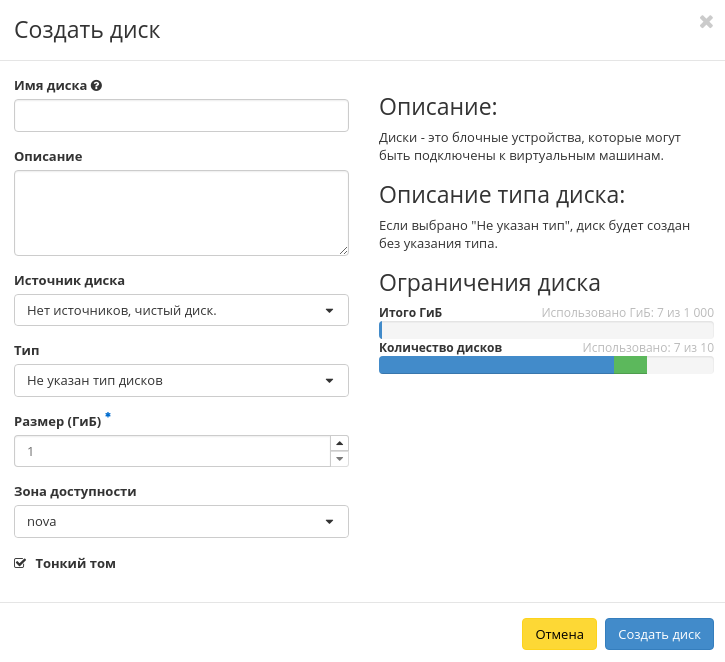The image size is (725, 662).
Task: Toggle the Тонкий том checkbox
Action: pyautogui.click(x=20, y=564)
